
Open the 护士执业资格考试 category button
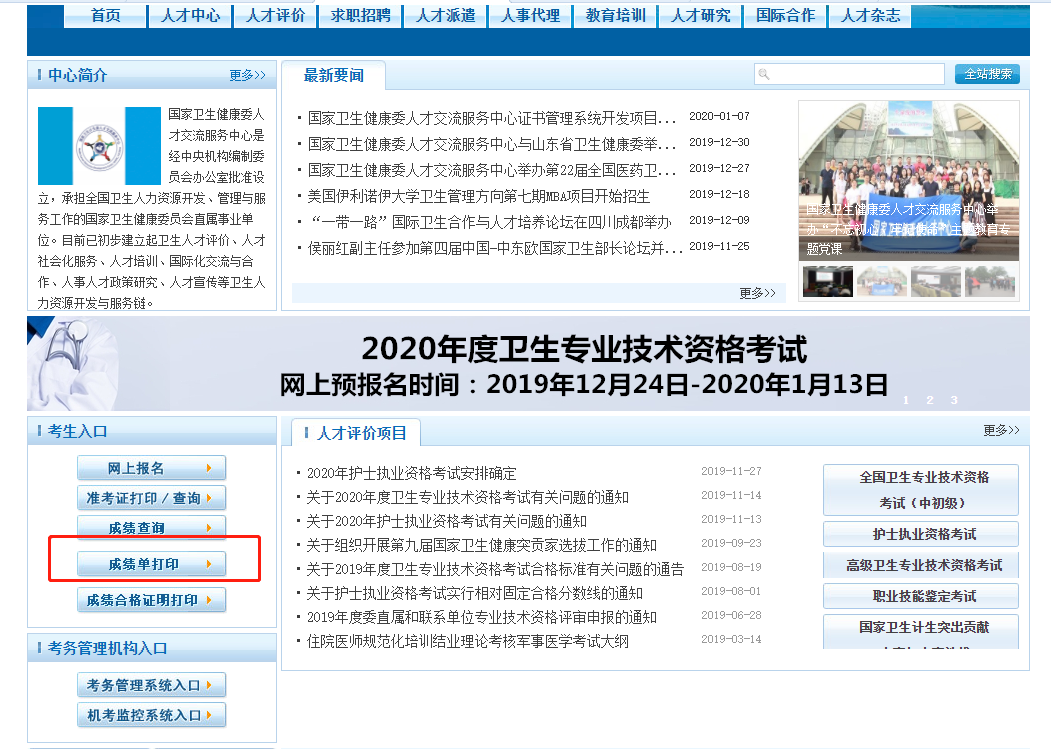coord(920,534)
